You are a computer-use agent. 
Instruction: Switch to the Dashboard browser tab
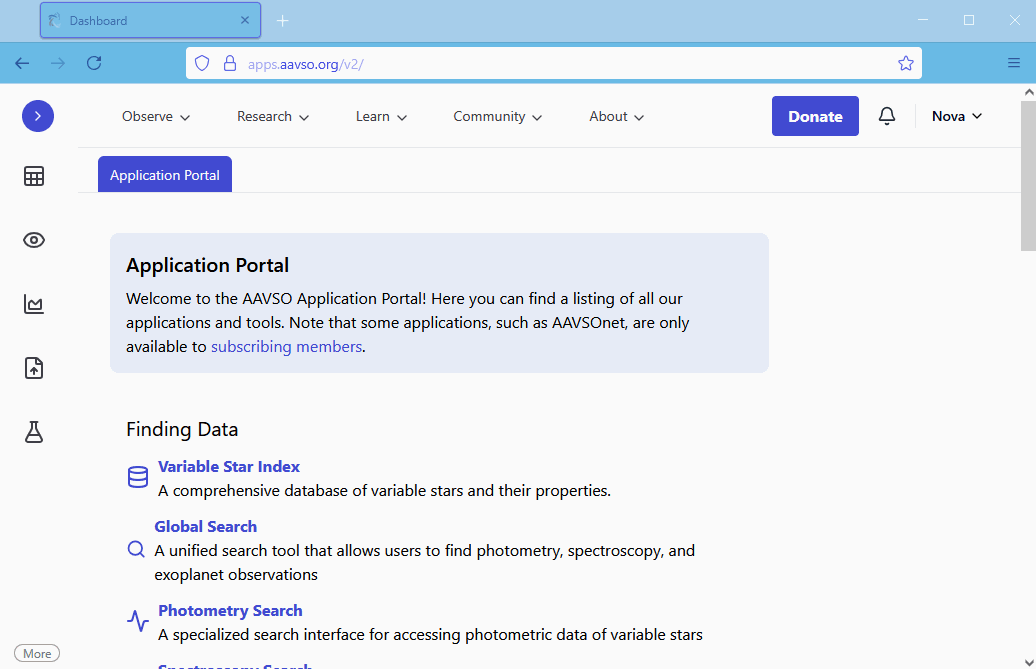coord(151,20)
